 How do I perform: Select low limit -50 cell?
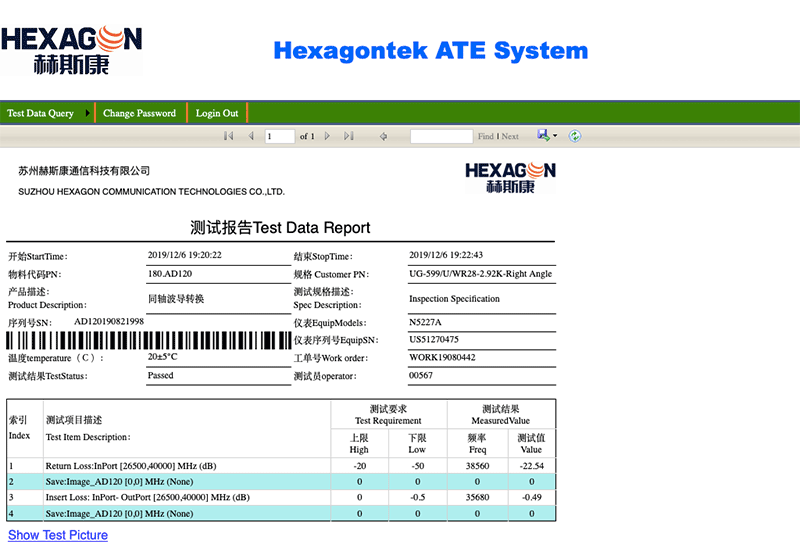[x=417, y=466]
